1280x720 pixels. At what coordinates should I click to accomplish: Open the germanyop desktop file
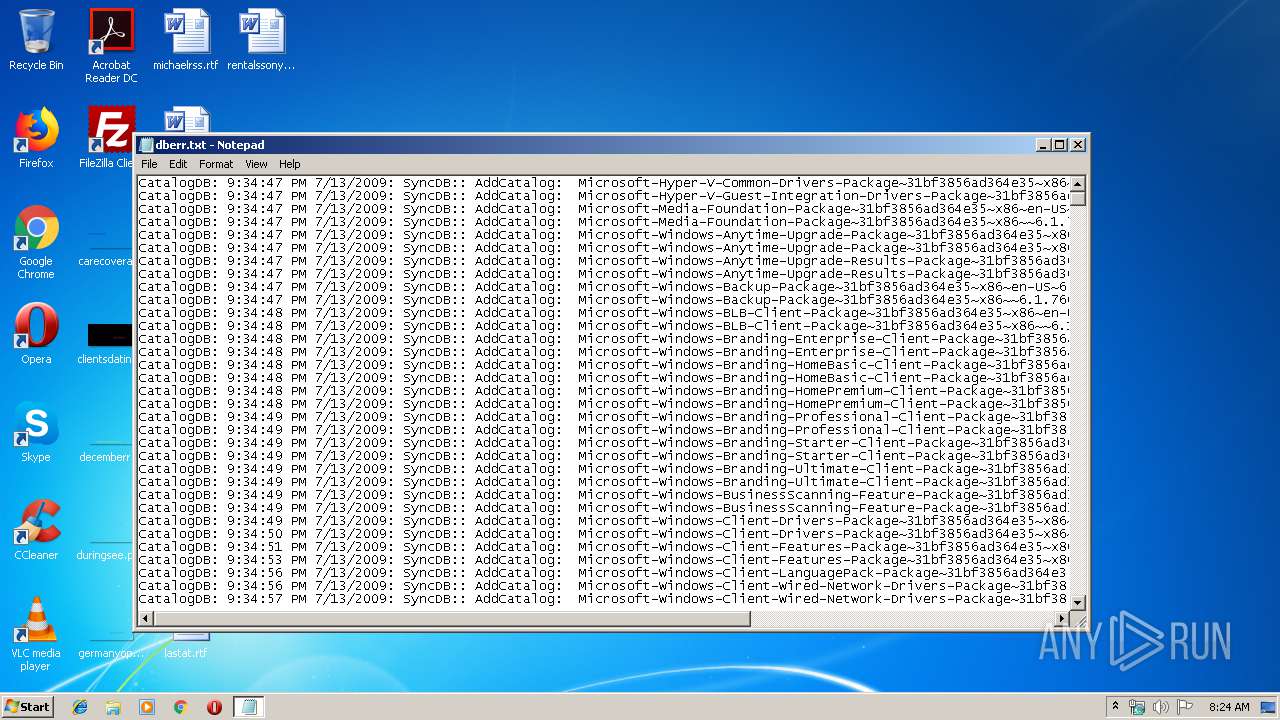tap(111, 646)
